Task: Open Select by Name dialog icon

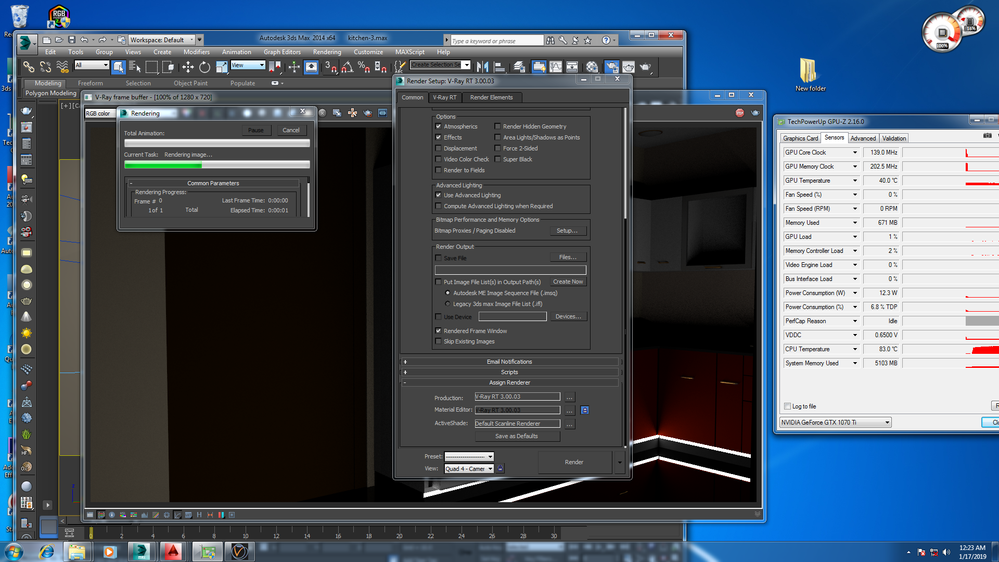Action: point(135,66)
